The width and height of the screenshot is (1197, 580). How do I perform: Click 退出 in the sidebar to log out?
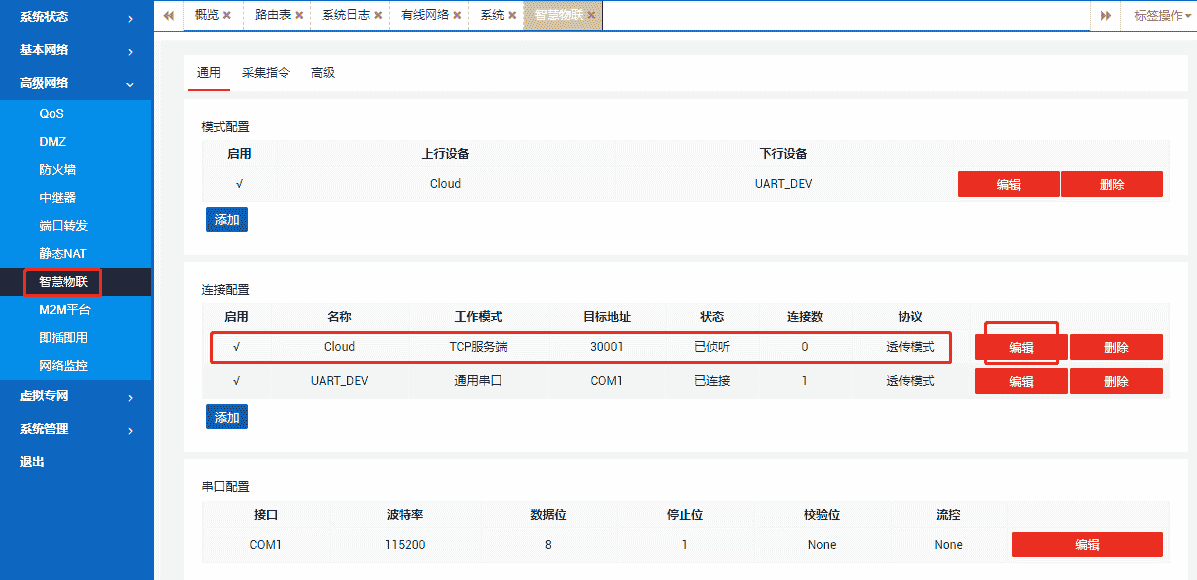click(x=30, y=463)
